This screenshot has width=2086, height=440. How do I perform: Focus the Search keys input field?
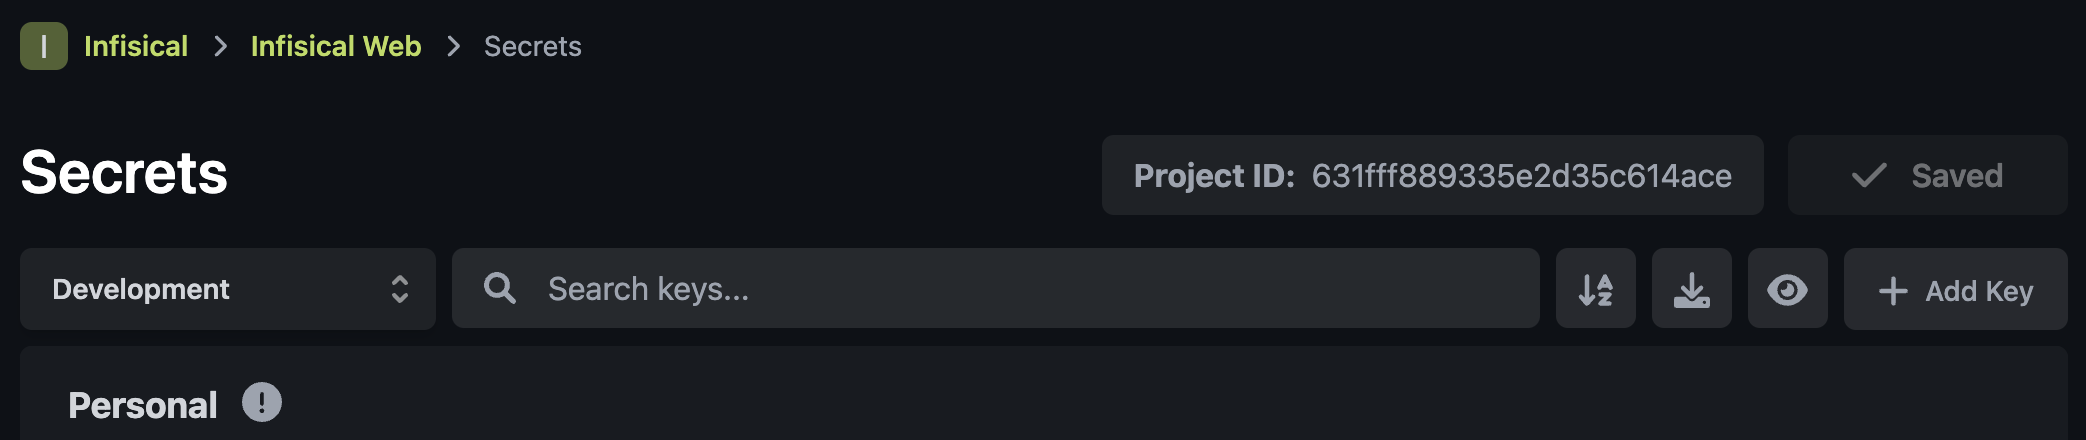(995, 288)
